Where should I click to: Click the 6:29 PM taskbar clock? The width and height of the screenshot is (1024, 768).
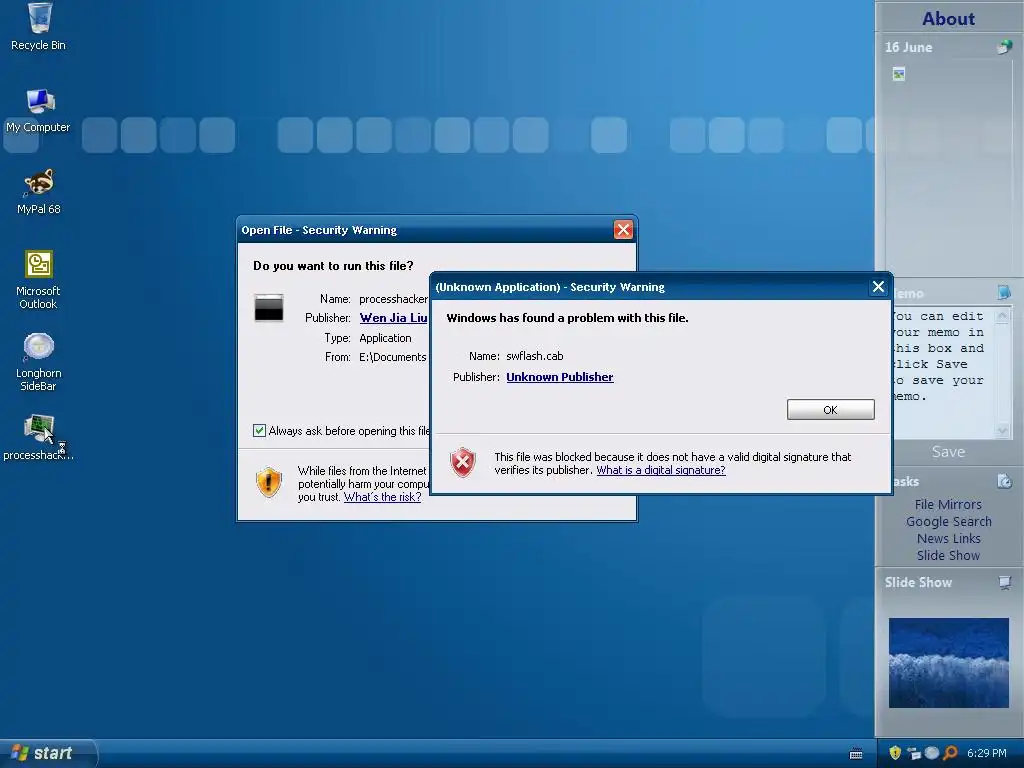[x=986, y=753]
